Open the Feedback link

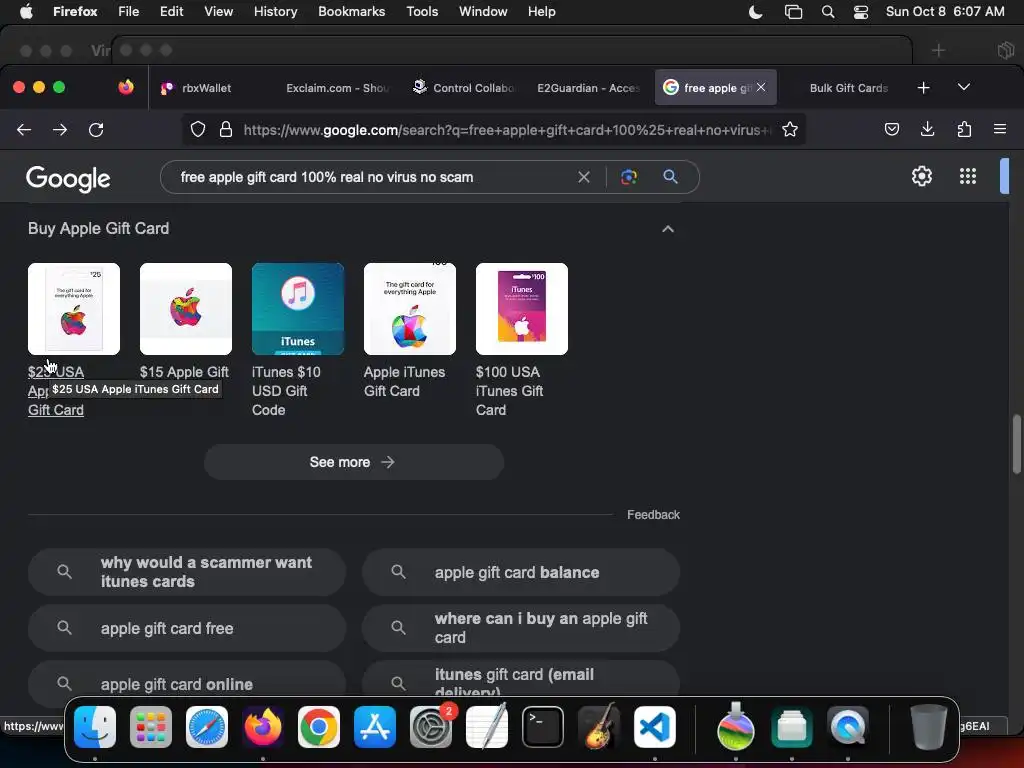653,515
